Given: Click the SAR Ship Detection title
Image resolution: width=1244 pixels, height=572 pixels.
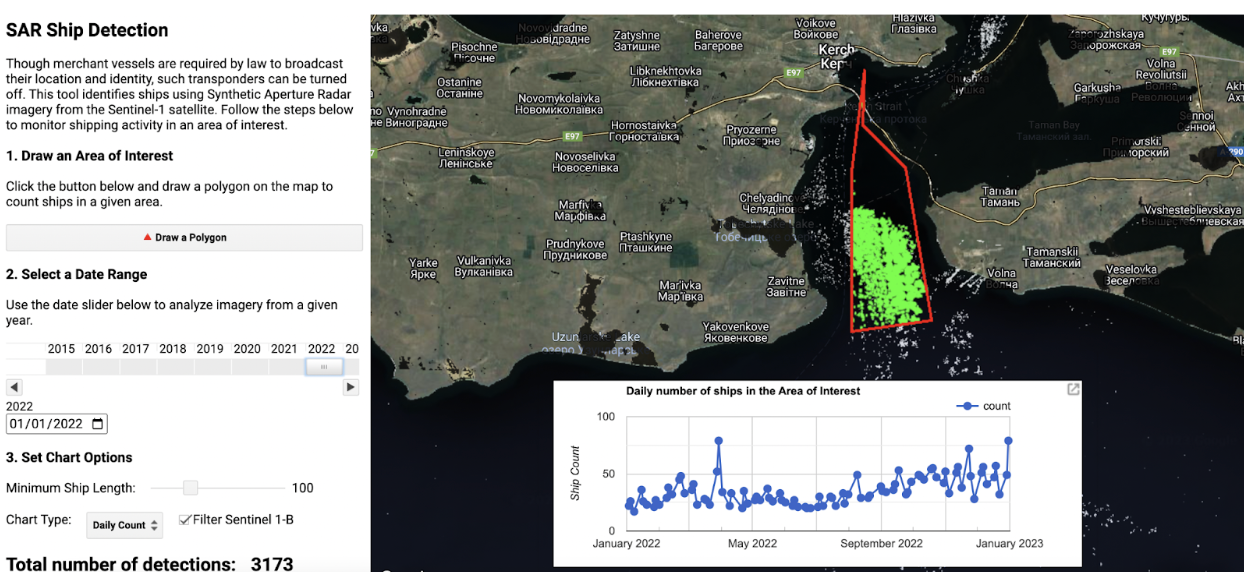Looking at the screenshot, I should click(87, 30).
